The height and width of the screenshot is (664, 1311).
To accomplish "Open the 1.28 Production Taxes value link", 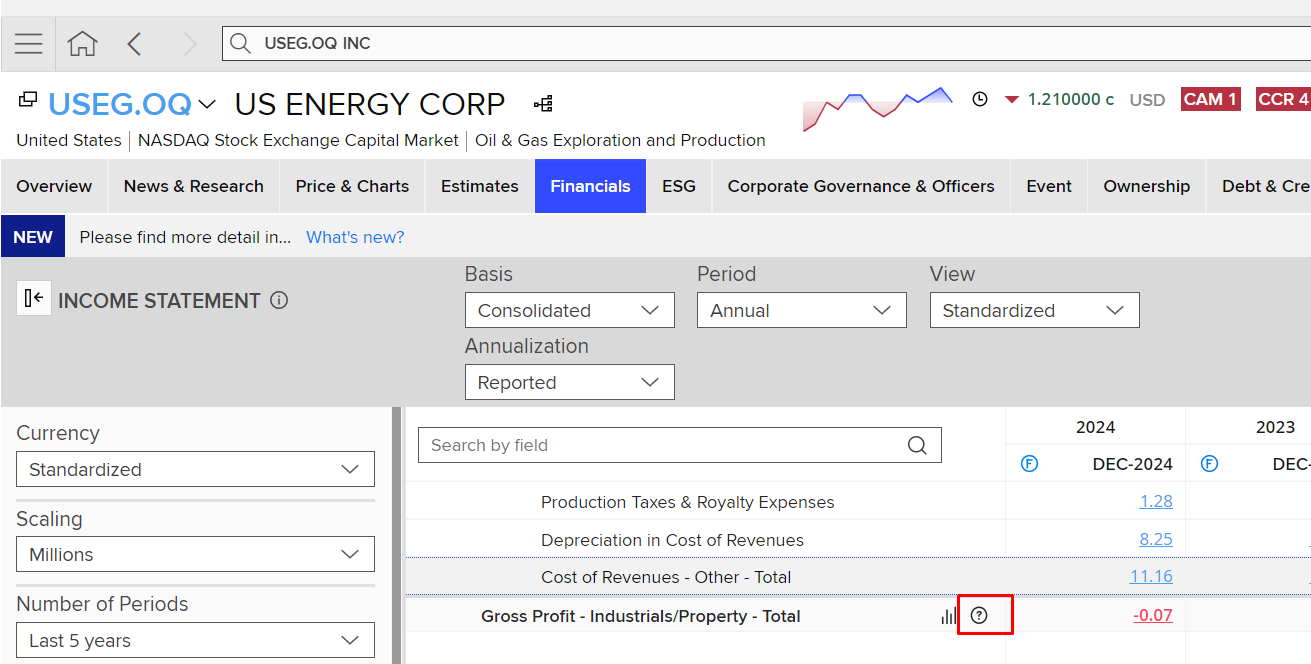I will (1156, 501).
